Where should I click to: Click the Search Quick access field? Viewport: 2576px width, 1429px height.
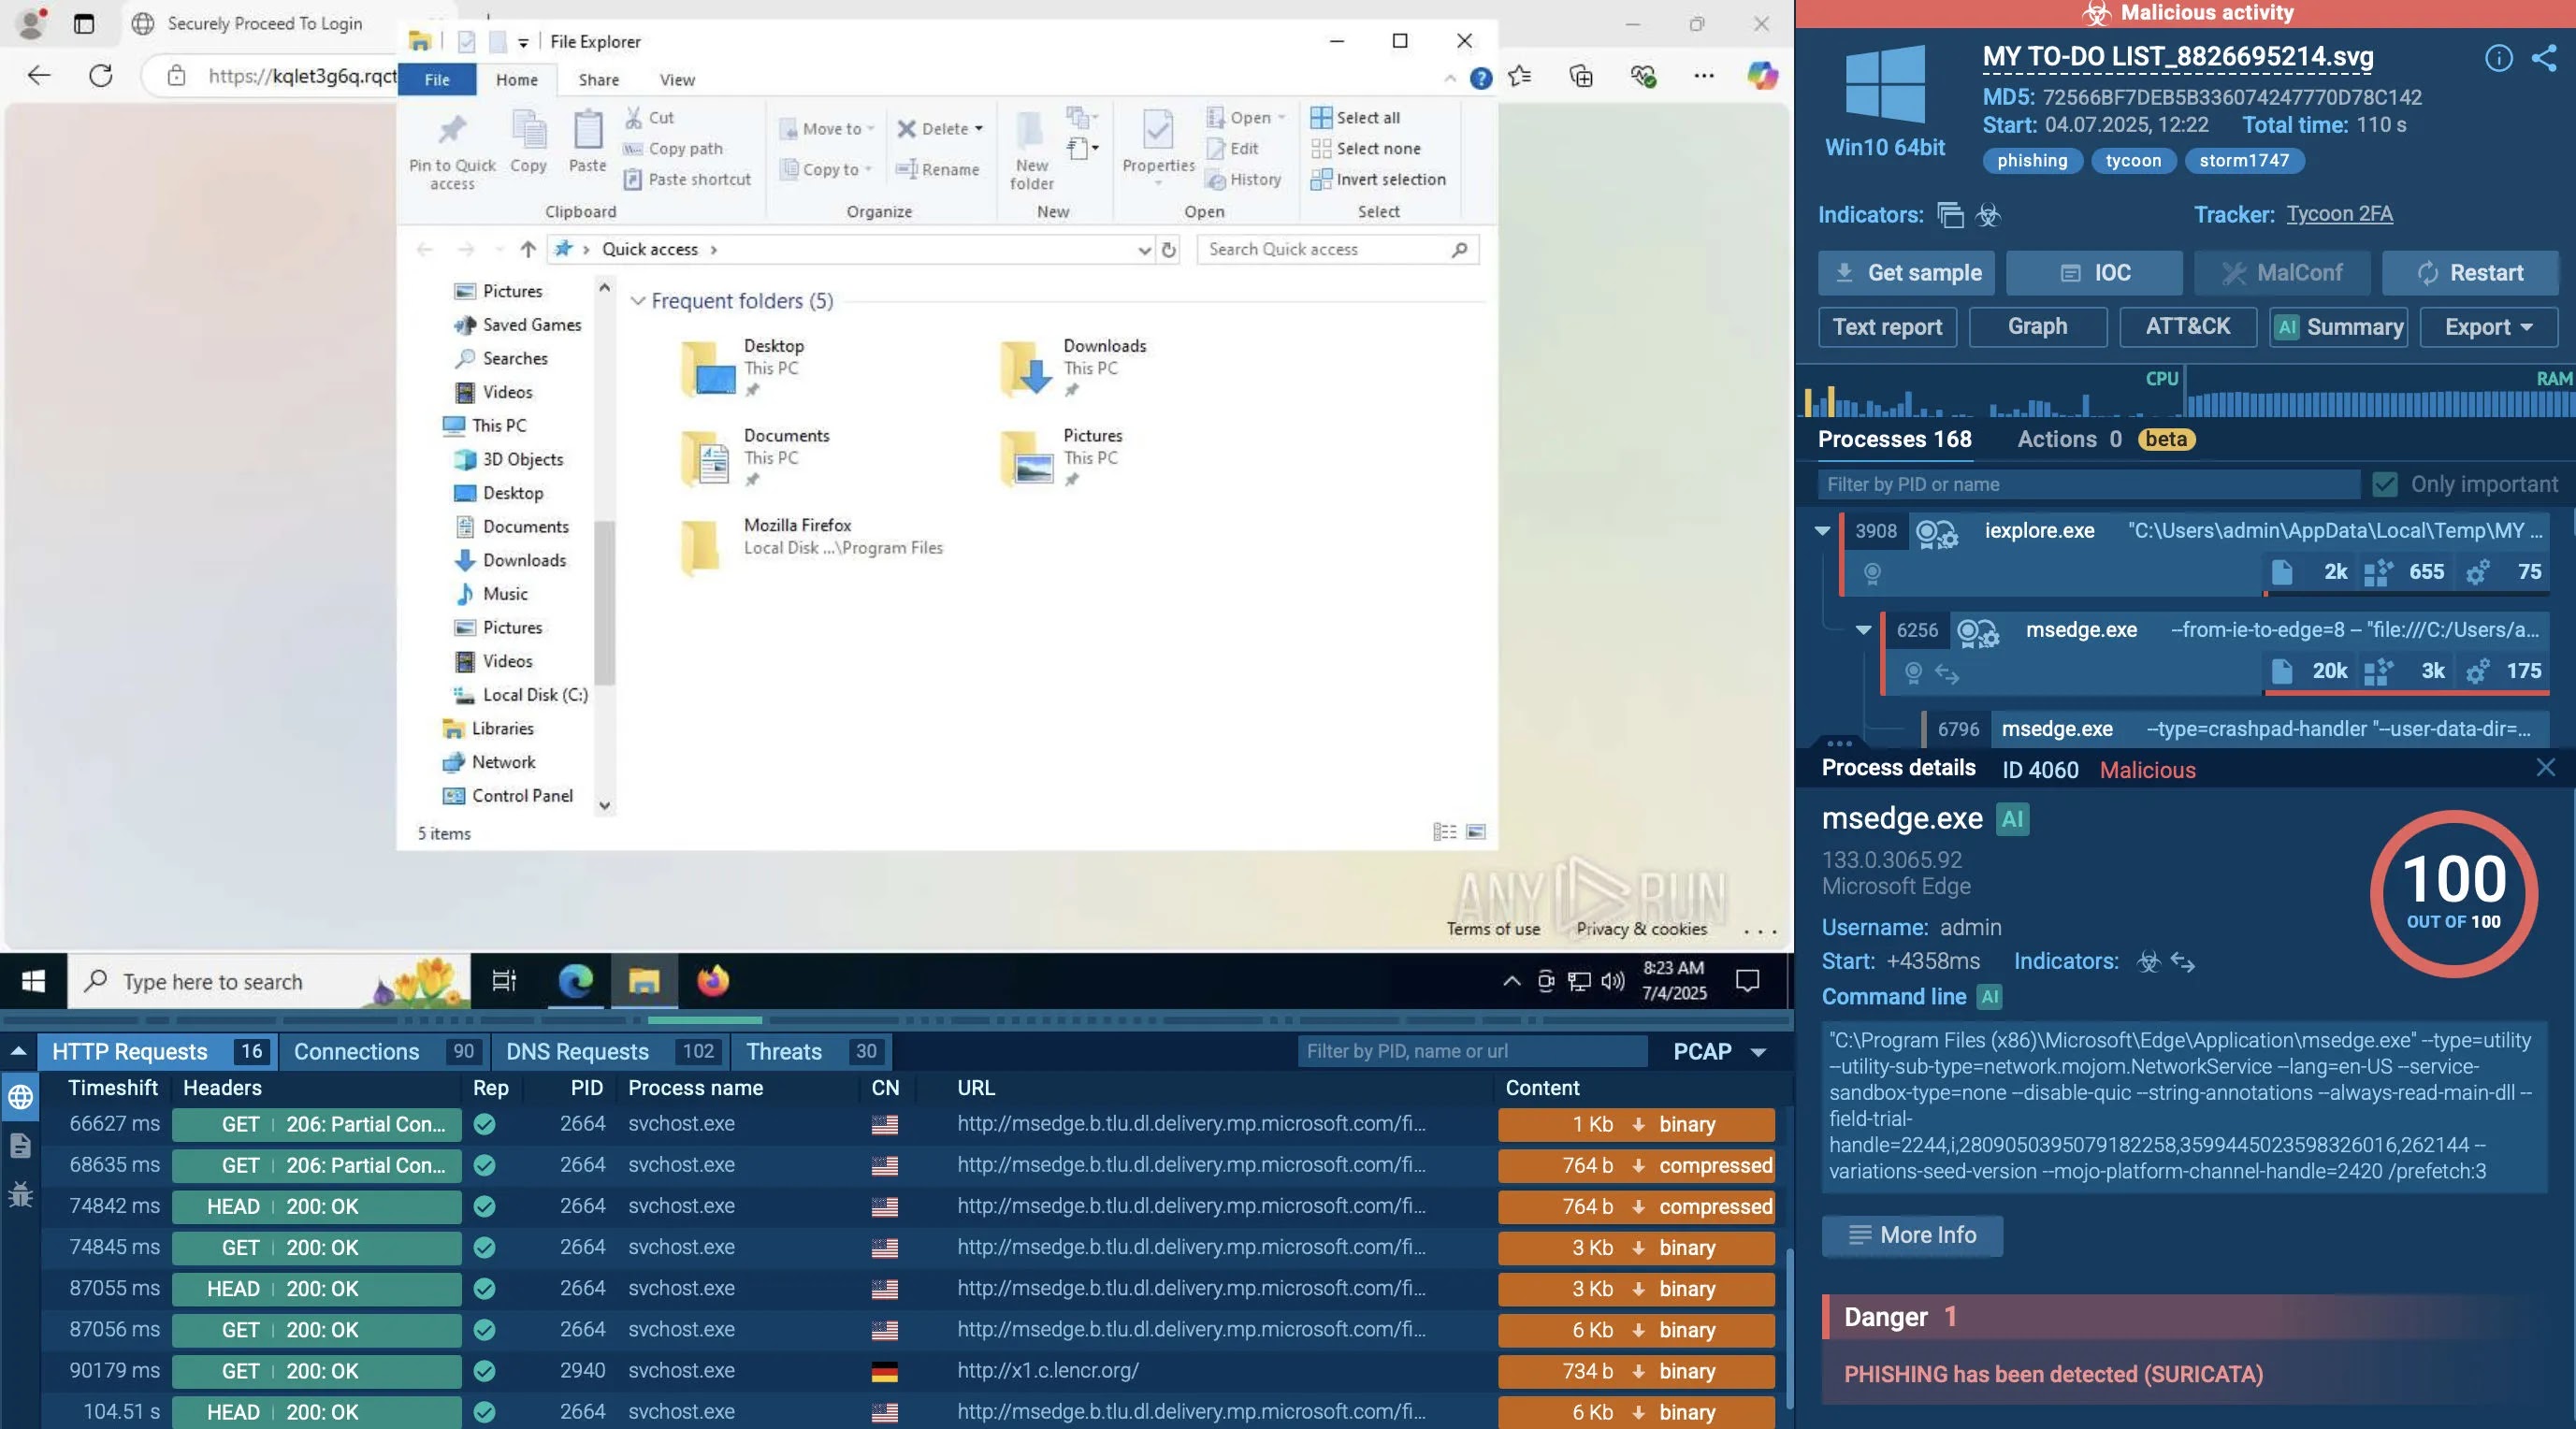(x=1338, y=250)
